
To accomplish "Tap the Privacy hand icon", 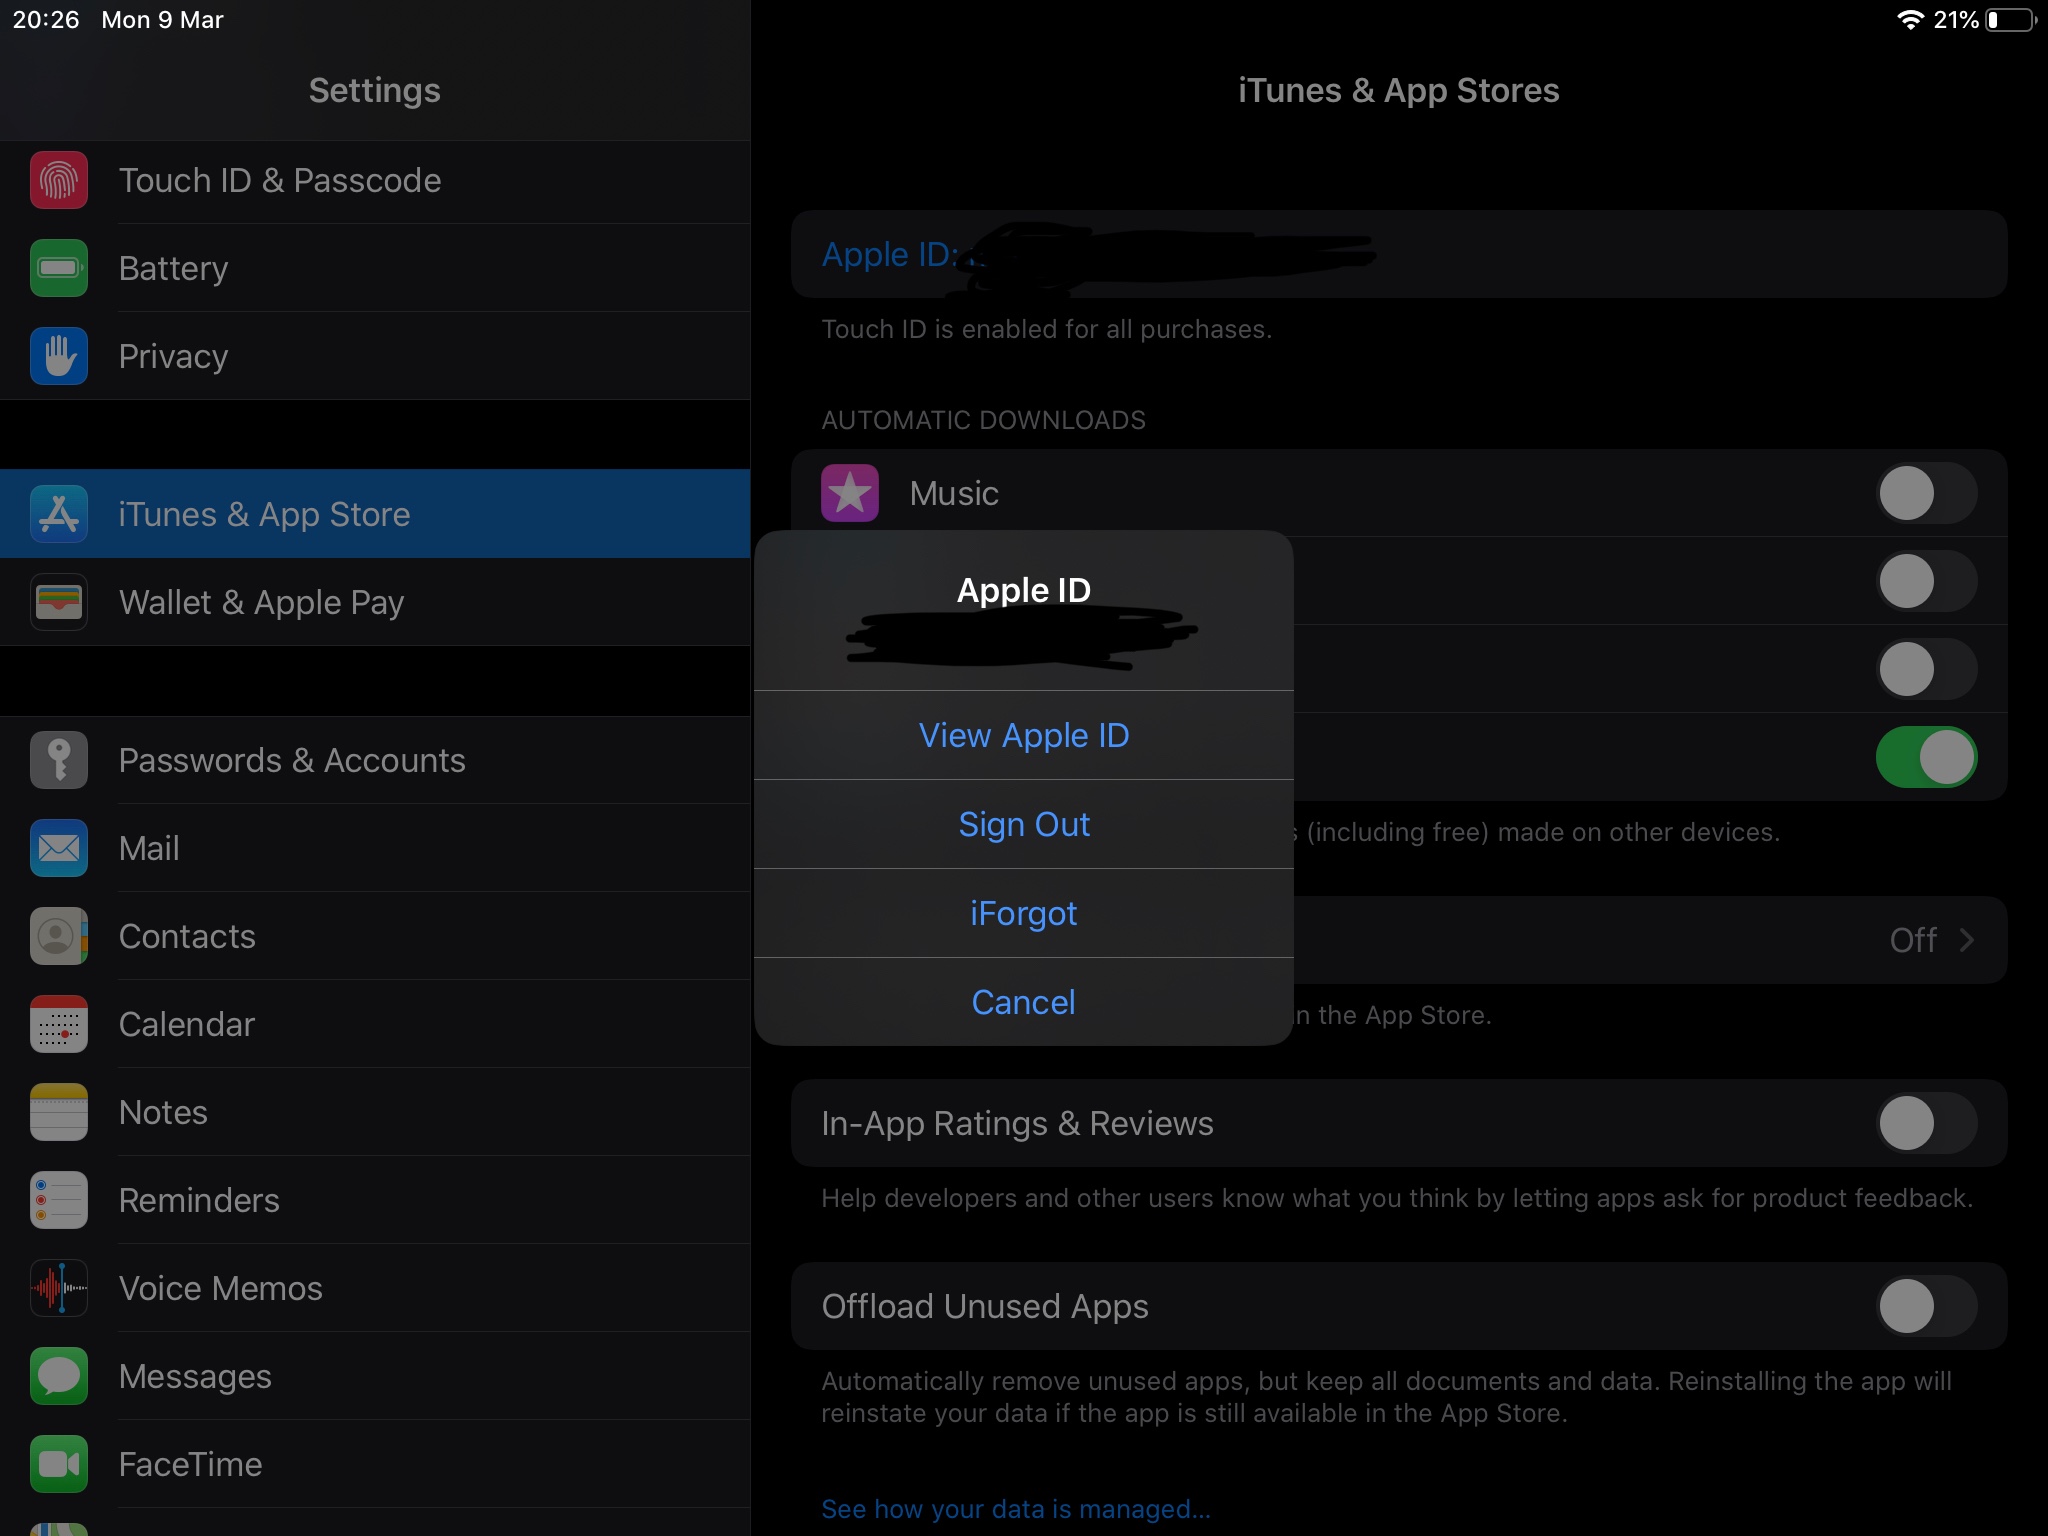I will coord(59,356).
